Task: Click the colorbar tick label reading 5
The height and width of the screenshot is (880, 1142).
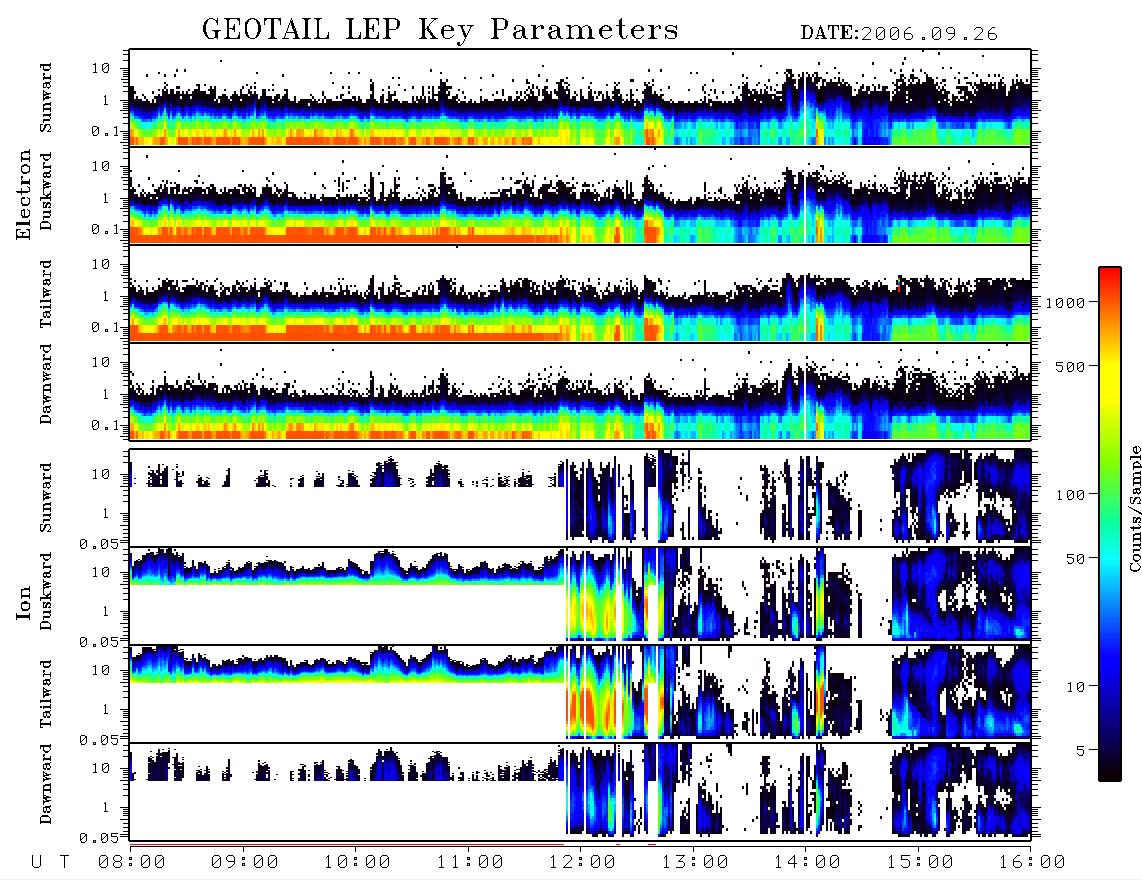Action: click(x=1081, y=751)
